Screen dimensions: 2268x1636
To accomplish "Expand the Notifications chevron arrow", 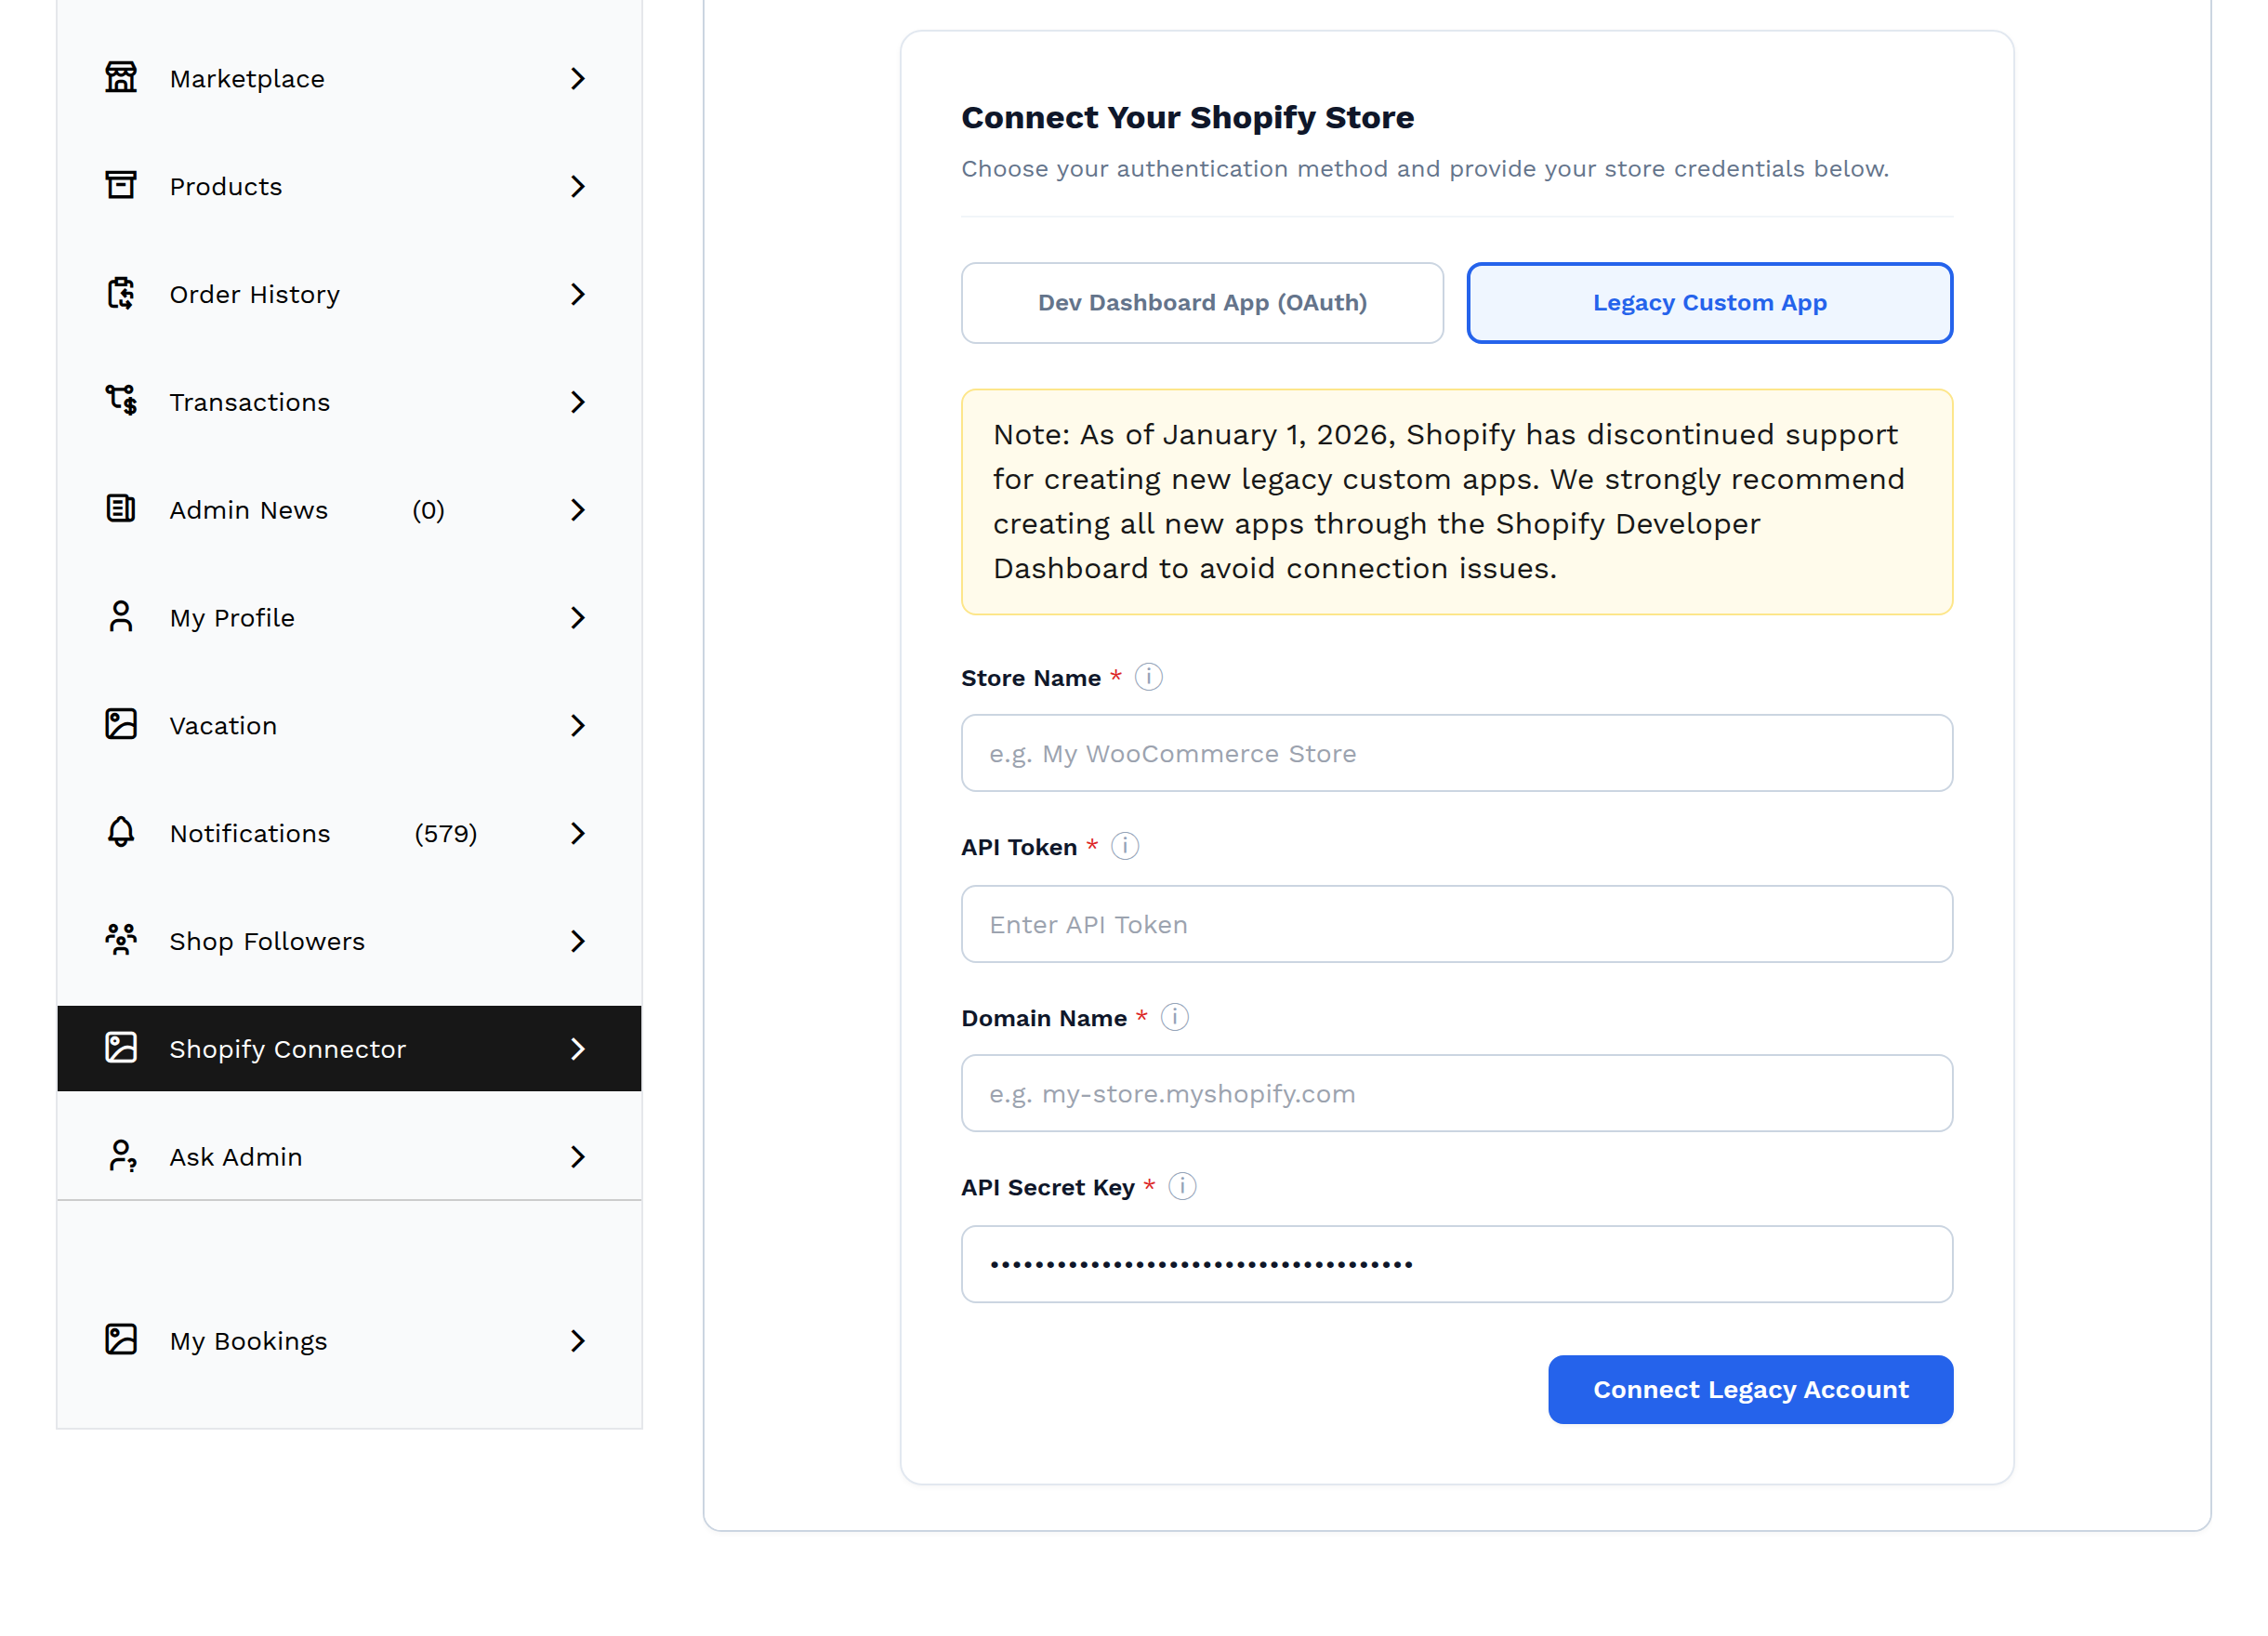I will tap(578, 834).
